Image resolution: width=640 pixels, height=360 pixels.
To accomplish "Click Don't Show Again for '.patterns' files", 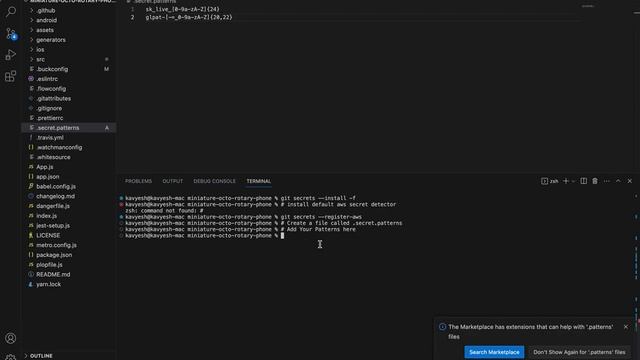I will 579,352.
